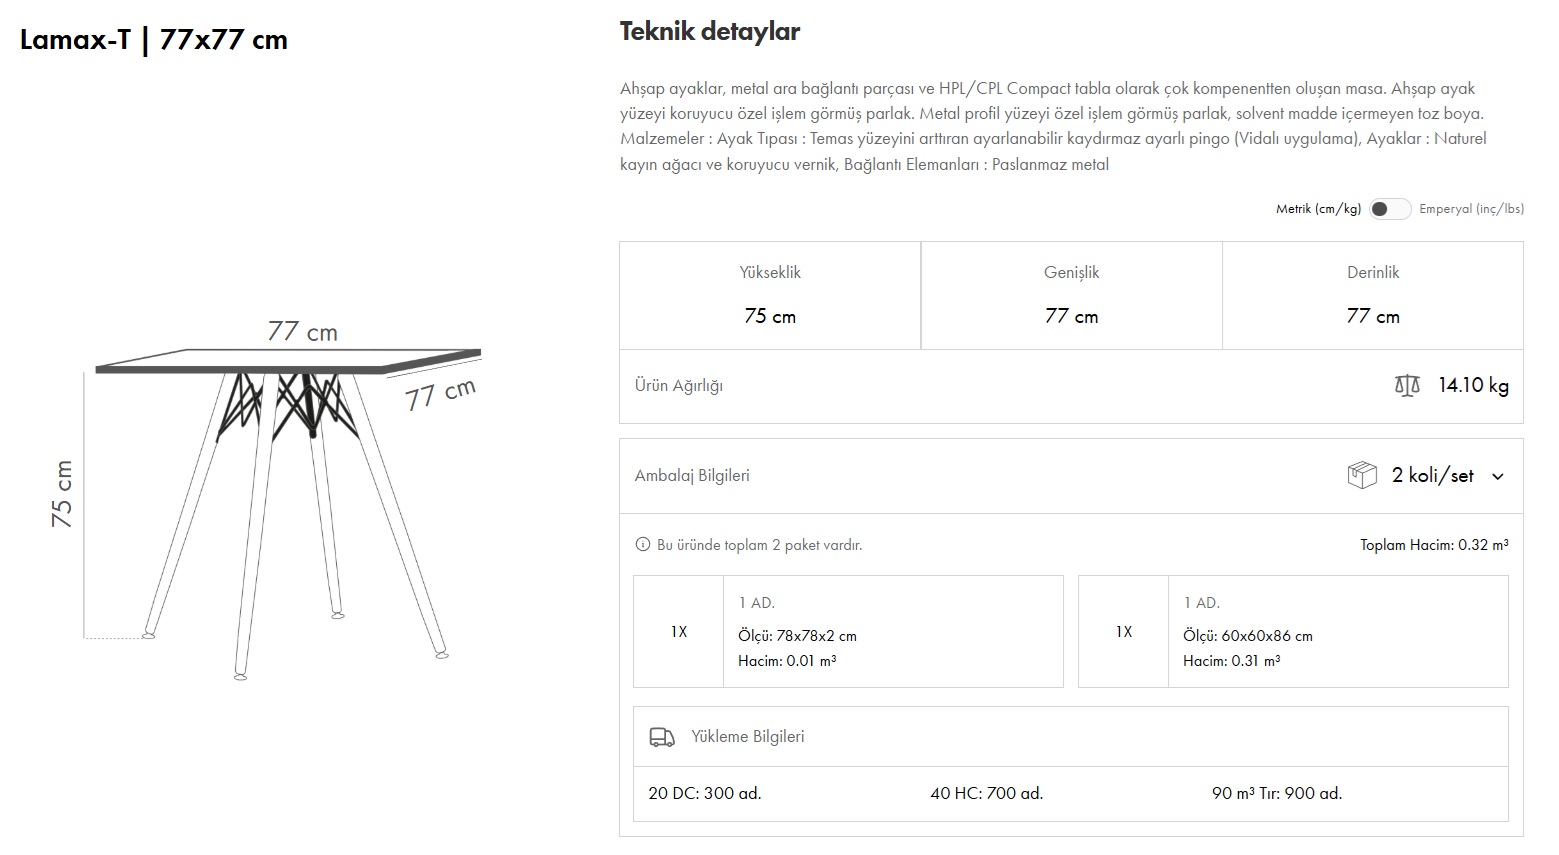Click the Lamax-T 77x77 cm title
This screenshot has height=855, width=1559.
[154, 40]
